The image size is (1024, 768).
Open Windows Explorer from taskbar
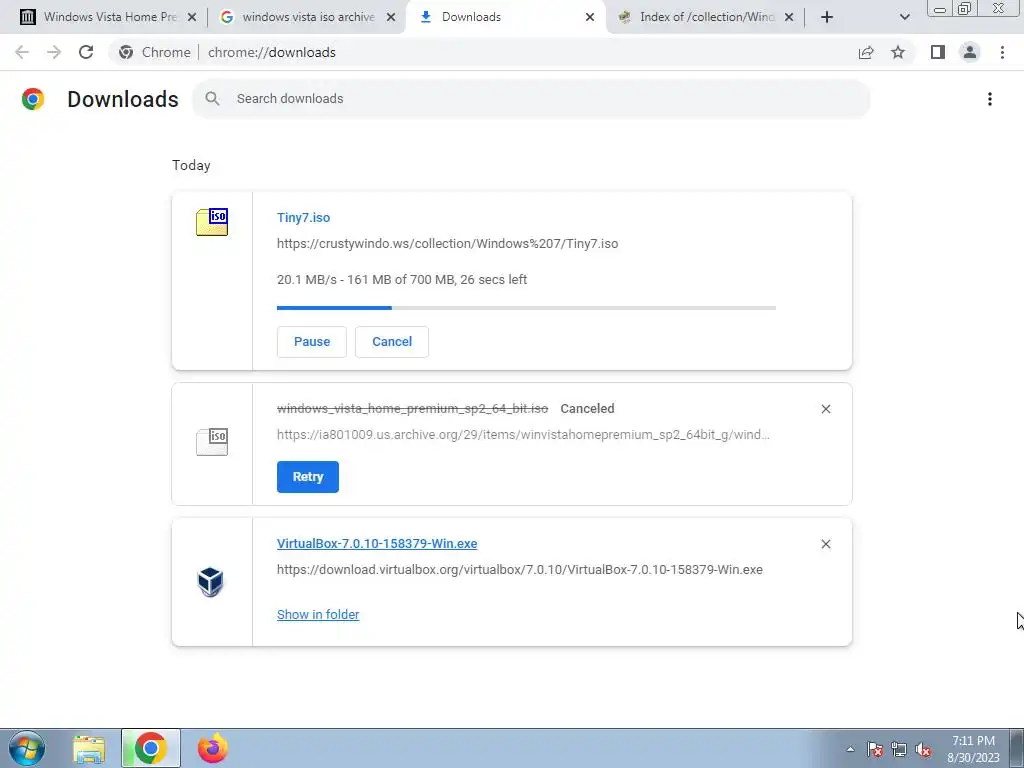click(89, 749)
